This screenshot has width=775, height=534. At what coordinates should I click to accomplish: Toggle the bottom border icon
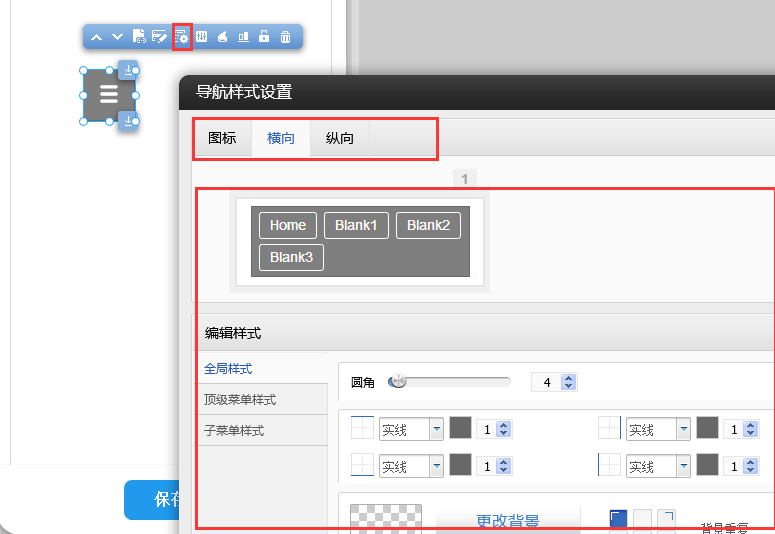(x=362, y=465)
